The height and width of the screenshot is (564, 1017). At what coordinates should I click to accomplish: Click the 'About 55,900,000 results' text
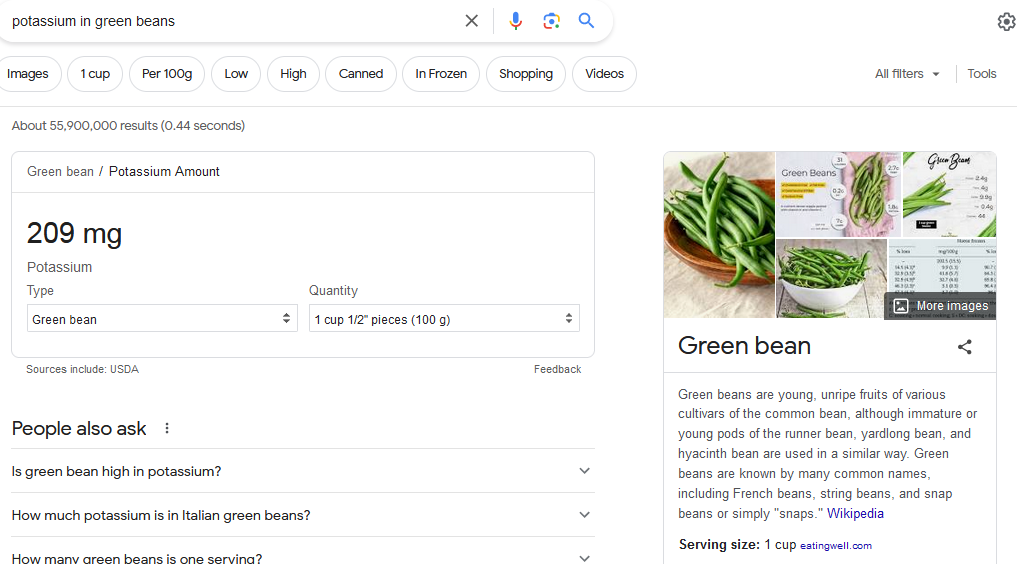128,126
